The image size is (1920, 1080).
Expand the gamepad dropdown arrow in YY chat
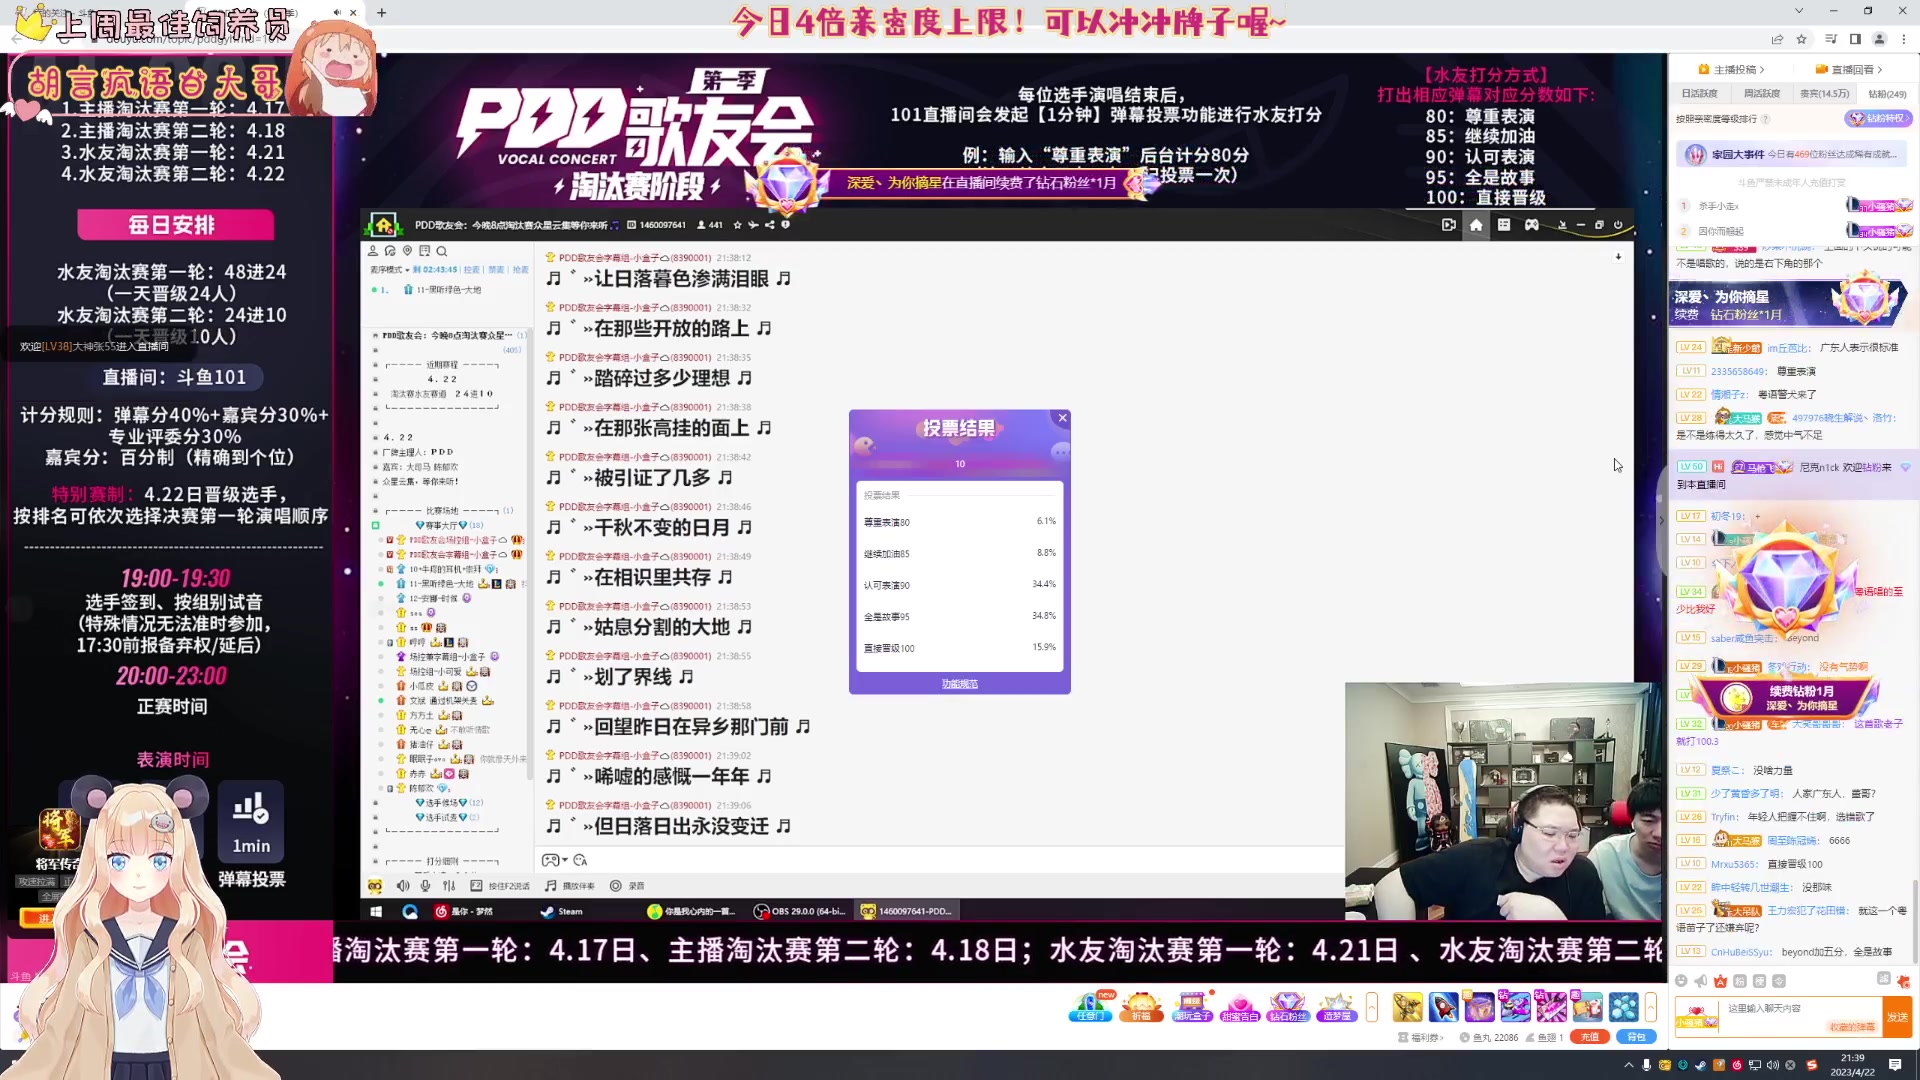pyautogui.click(x=565, y=860)
